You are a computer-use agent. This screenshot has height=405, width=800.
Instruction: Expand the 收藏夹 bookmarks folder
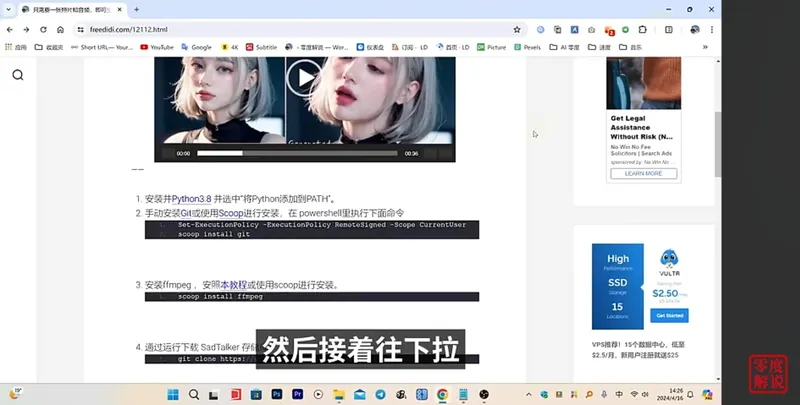coord(48,47)
